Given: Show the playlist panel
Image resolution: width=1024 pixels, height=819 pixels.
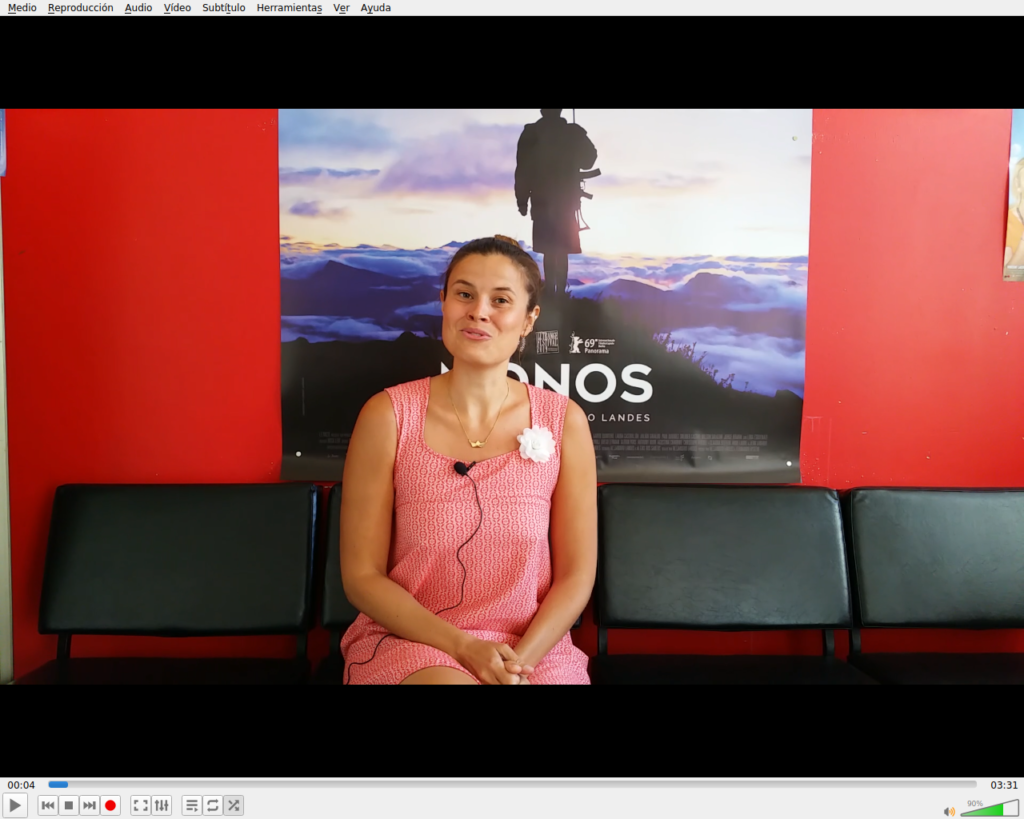Looking at the screenshot, I should [x=192, y=806].
